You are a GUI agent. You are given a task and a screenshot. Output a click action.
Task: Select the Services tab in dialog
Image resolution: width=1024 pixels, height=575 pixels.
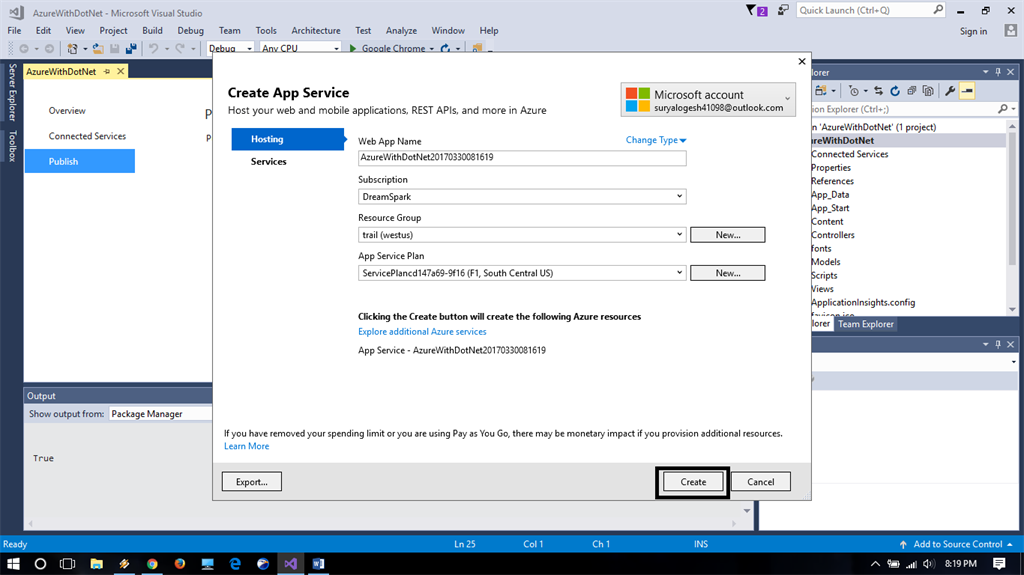click(x=268, y=161)
